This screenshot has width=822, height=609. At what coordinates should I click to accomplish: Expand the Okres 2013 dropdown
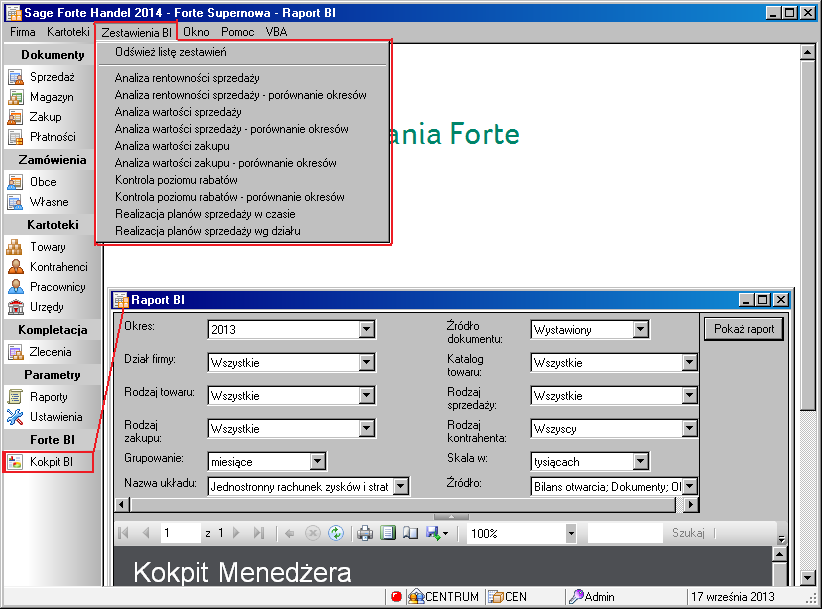pos(367,330)
